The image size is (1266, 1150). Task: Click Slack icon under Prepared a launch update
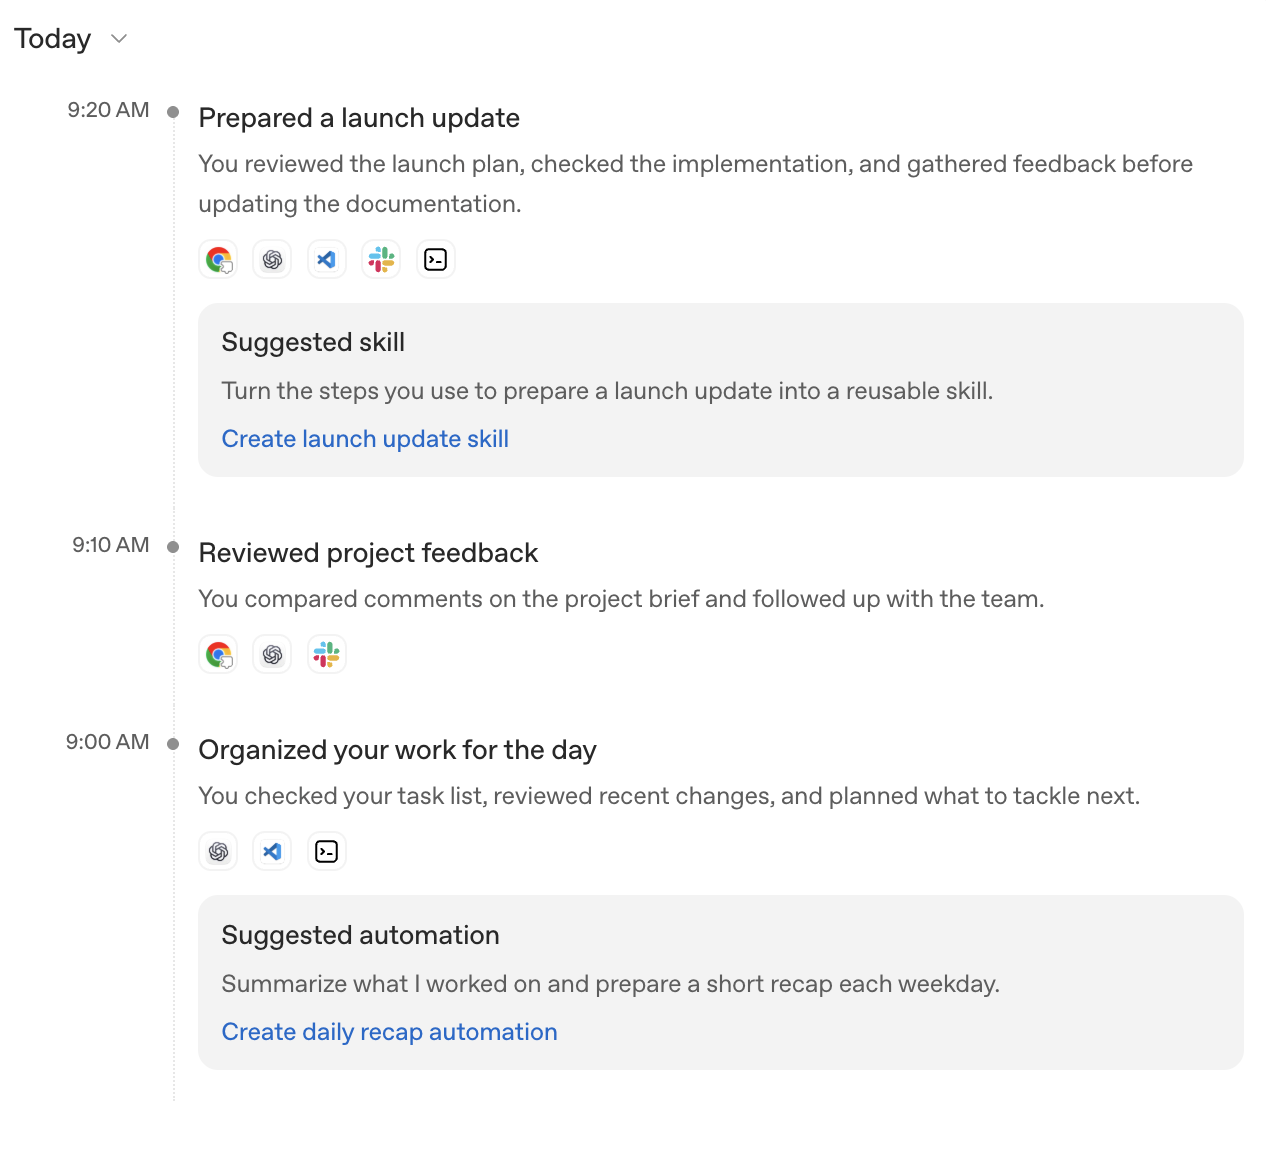(x=381, y=260)
